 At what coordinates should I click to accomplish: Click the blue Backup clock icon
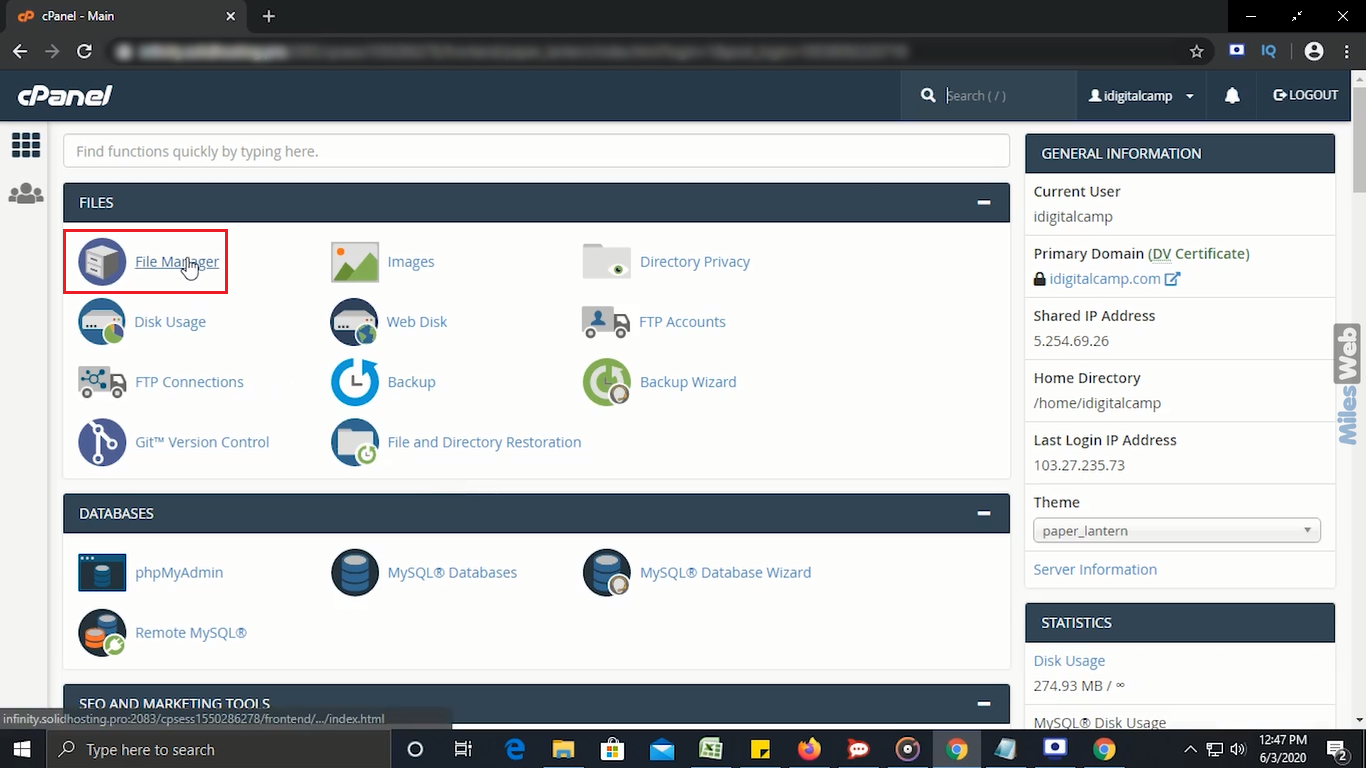point(355,382)
